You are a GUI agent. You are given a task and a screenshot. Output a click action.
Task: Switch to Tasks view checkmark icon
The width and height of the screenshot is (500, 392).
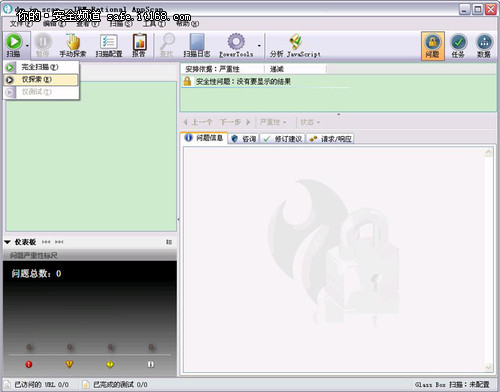(x=458, y=42)
